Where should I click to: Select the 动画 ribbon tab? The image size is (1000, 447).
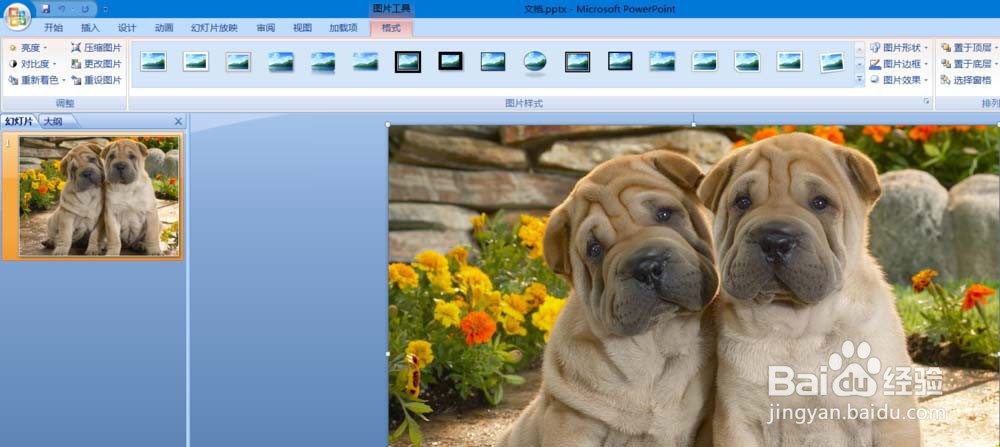[x=164, y=27]
